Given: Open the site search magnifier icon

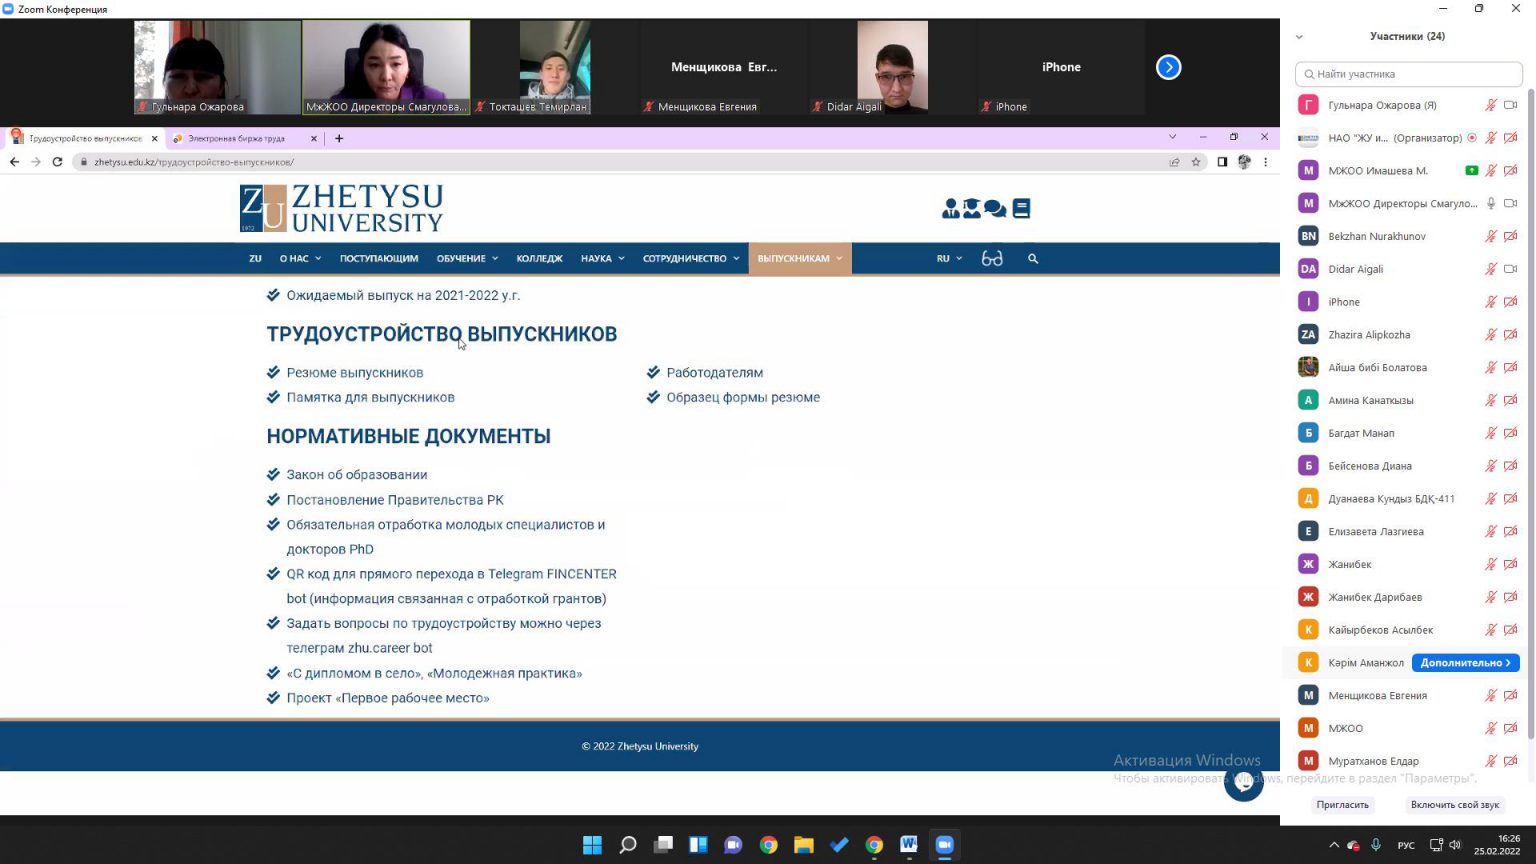Looking at the screenshot, I should pos(1033,259).
